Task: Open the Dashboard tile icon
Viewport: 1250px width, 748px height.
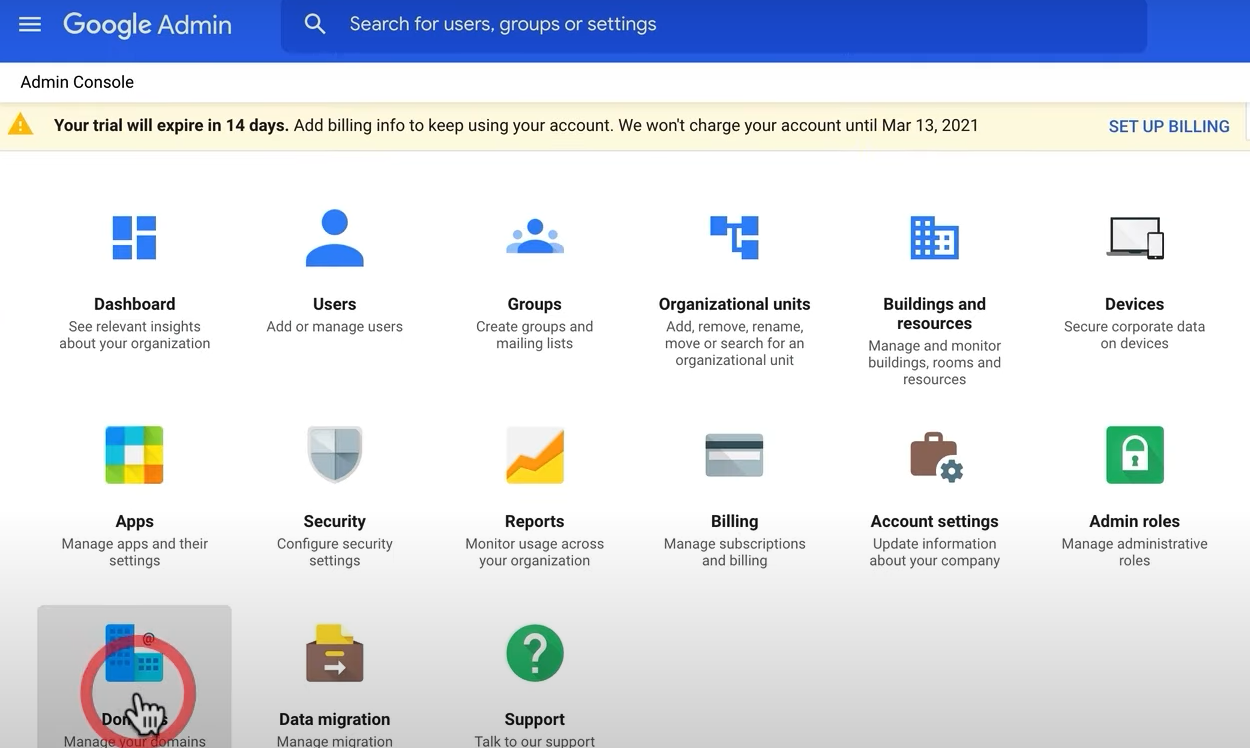Action: (134, 238)
